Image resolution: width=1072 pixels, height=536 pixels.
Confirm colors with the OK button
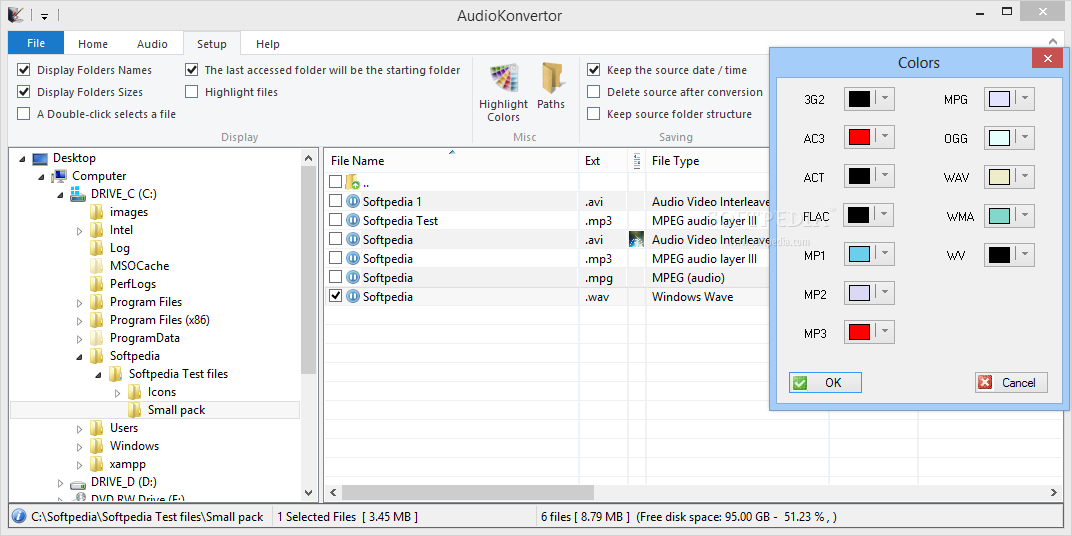point(825,382)
